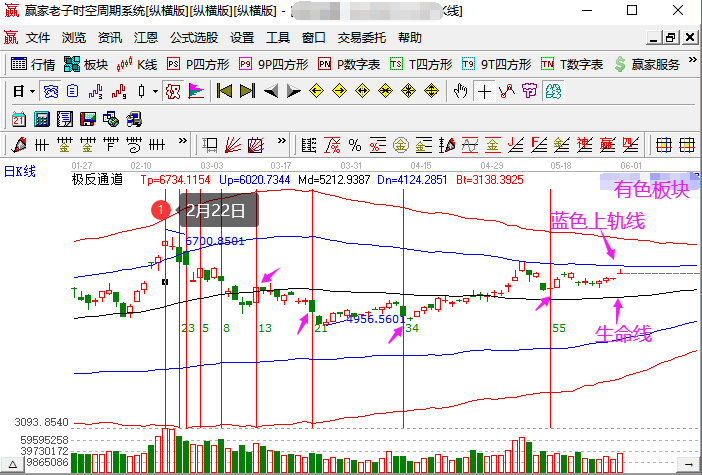
Task: Click the yellow diamond left-arrow icon
Action: (317, 91)
